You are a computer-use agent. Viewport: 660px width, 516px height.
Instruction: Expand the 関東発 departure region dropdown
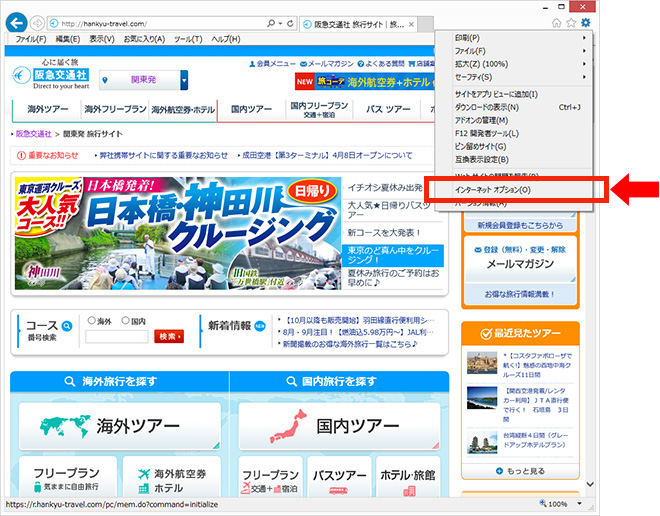[x=184, y=80]
